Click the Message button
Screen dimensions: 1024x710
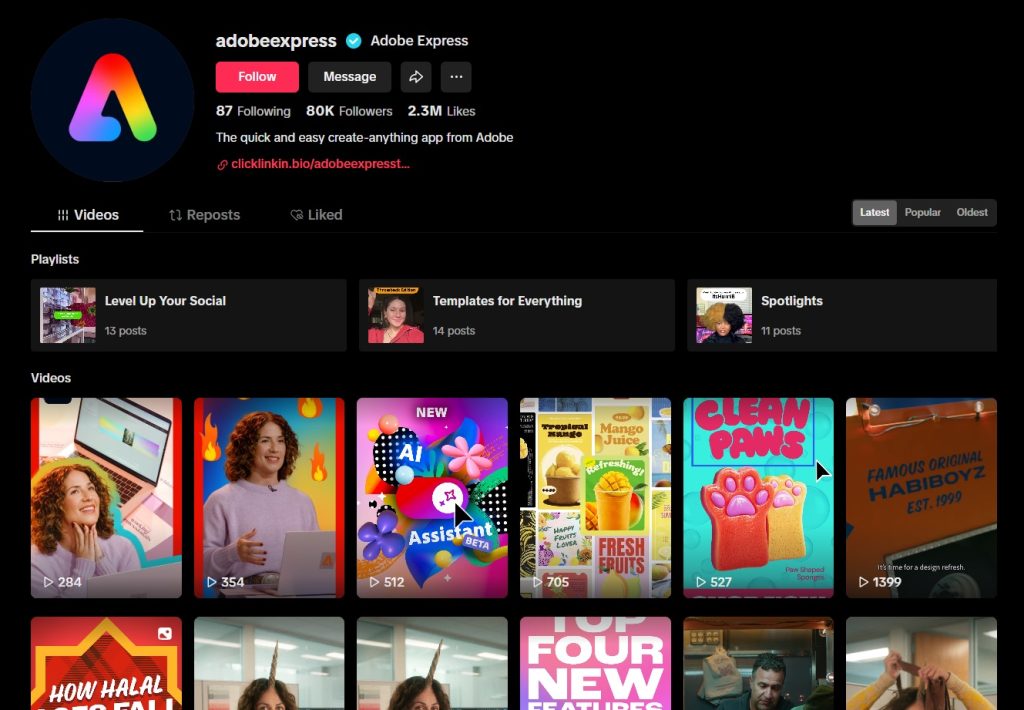pyautogui.click(x=349, y=77)
